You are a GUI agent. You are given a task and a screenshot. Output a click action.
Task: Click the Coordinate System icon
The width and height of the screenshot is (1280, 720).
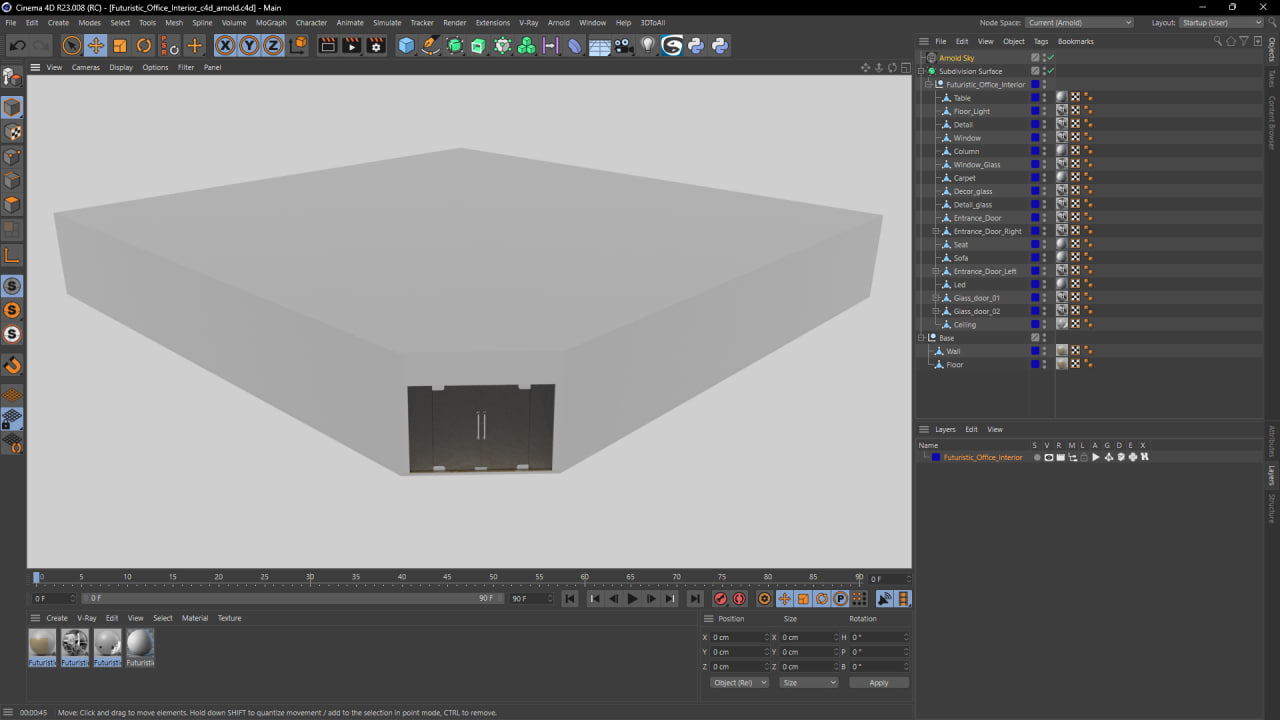pyautogui.click(x=298, y=45)
